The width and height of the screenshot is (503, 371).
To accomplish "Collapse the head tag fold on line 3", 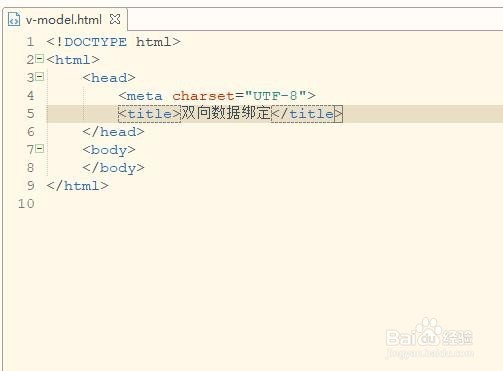I will (x=39, y=77).
